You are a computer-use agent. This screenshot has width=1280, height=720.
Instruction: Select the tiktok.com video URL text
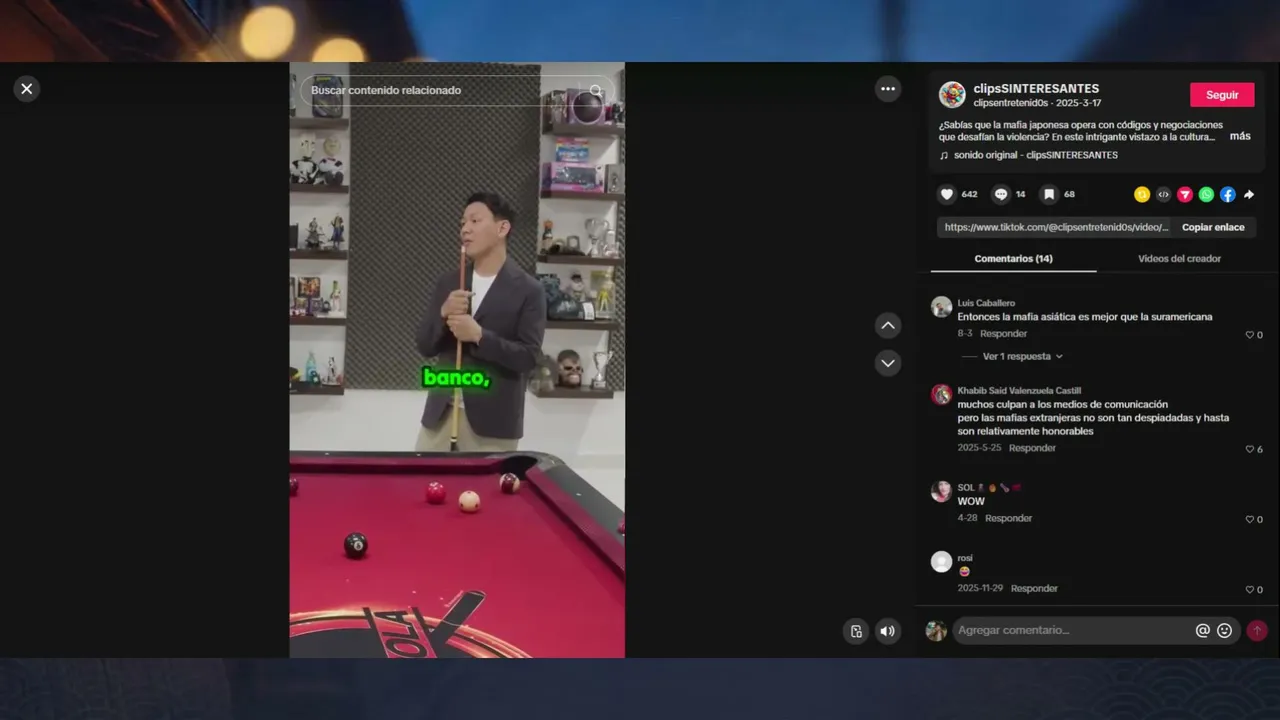click(x=1056, y=227)
